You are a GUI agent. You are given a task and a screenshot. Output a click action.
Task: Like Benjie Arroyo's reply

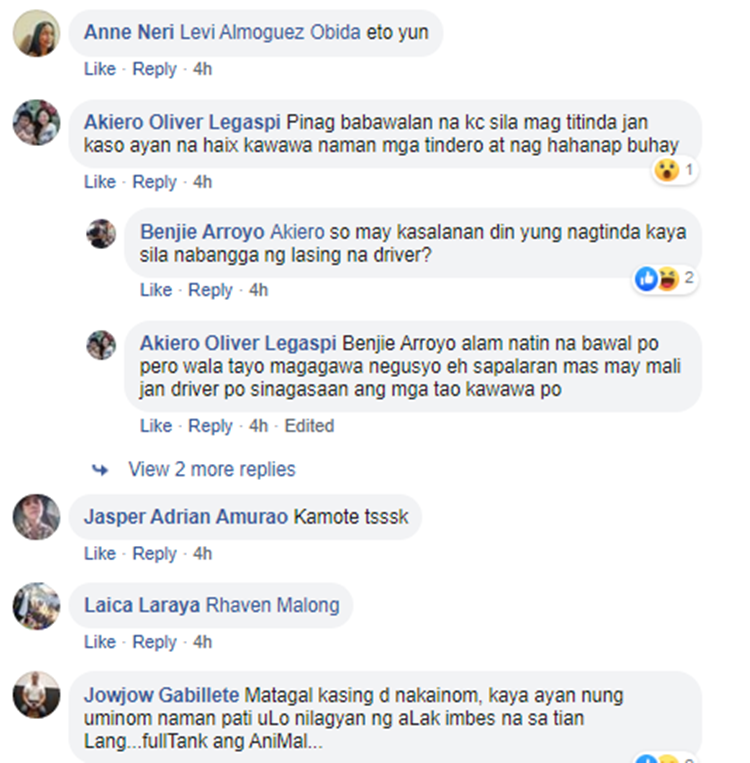tap(156, 290)
